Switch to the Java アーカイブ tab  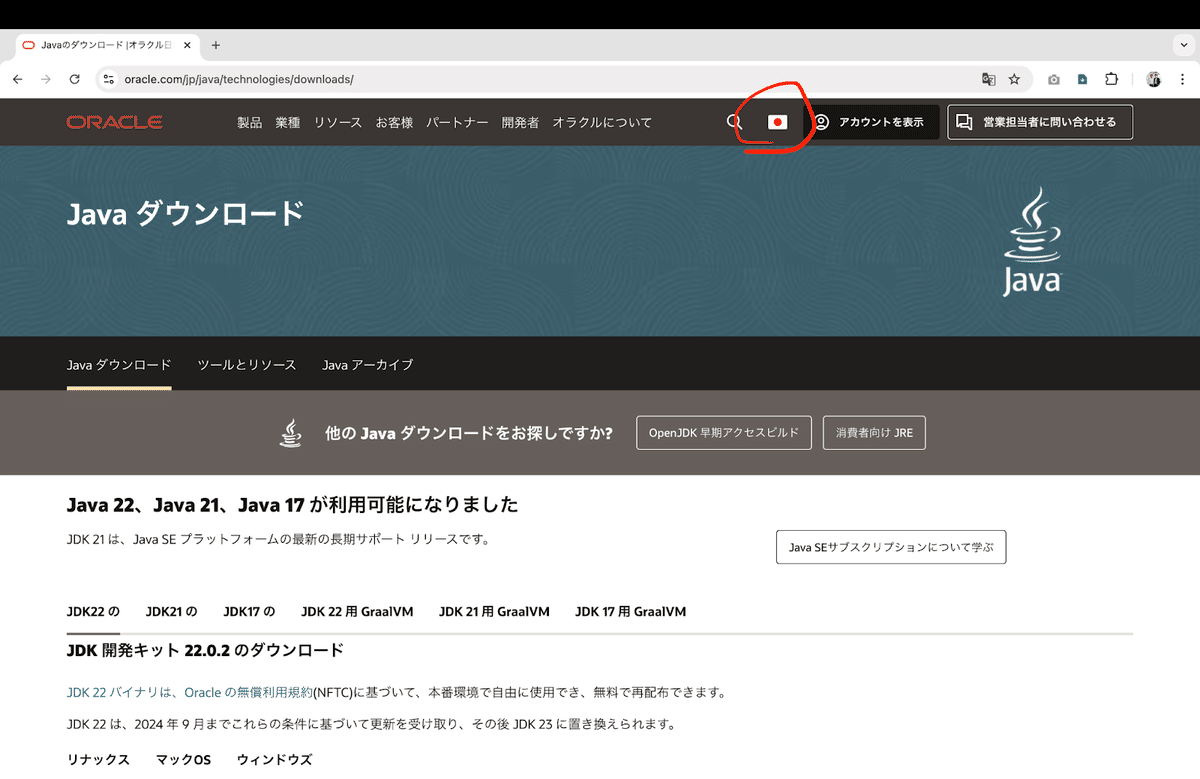367,365
